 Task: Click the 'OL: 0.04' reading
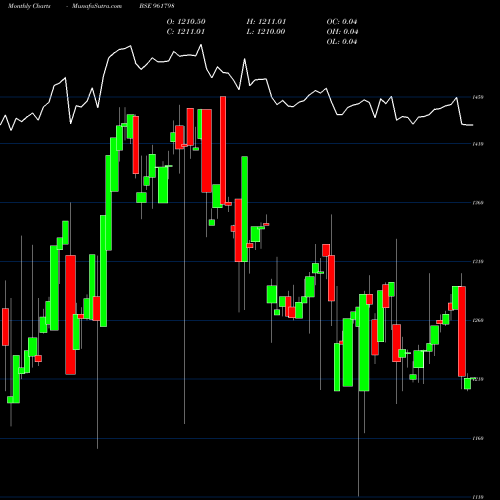(x=342, y=42)
